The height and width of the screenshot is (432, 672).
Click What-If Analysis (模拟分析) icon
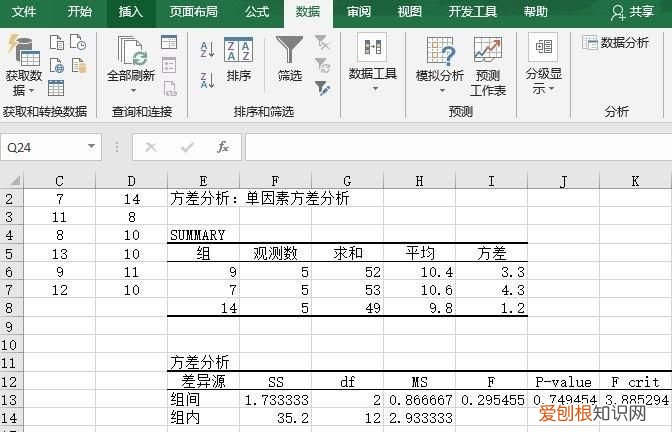[x=440, y=51]
